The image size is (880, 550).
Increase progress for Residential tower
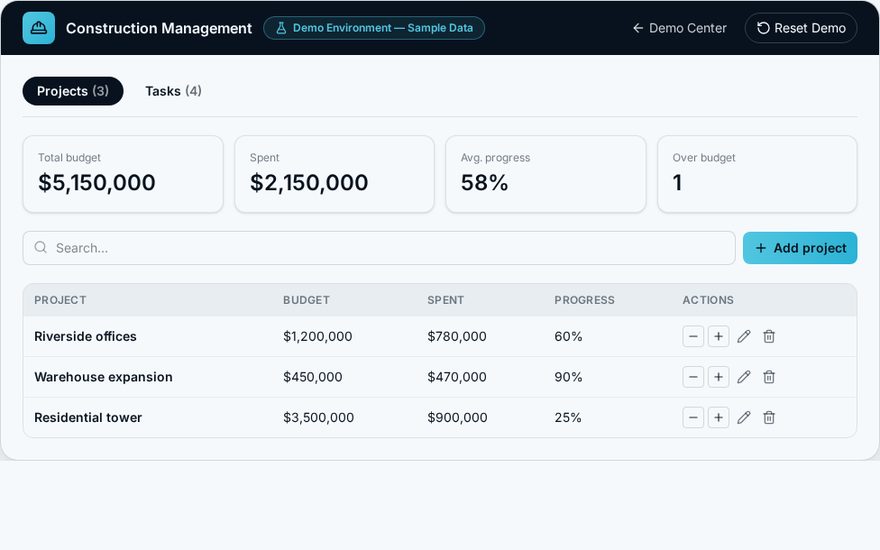click(x=718, y=418)
